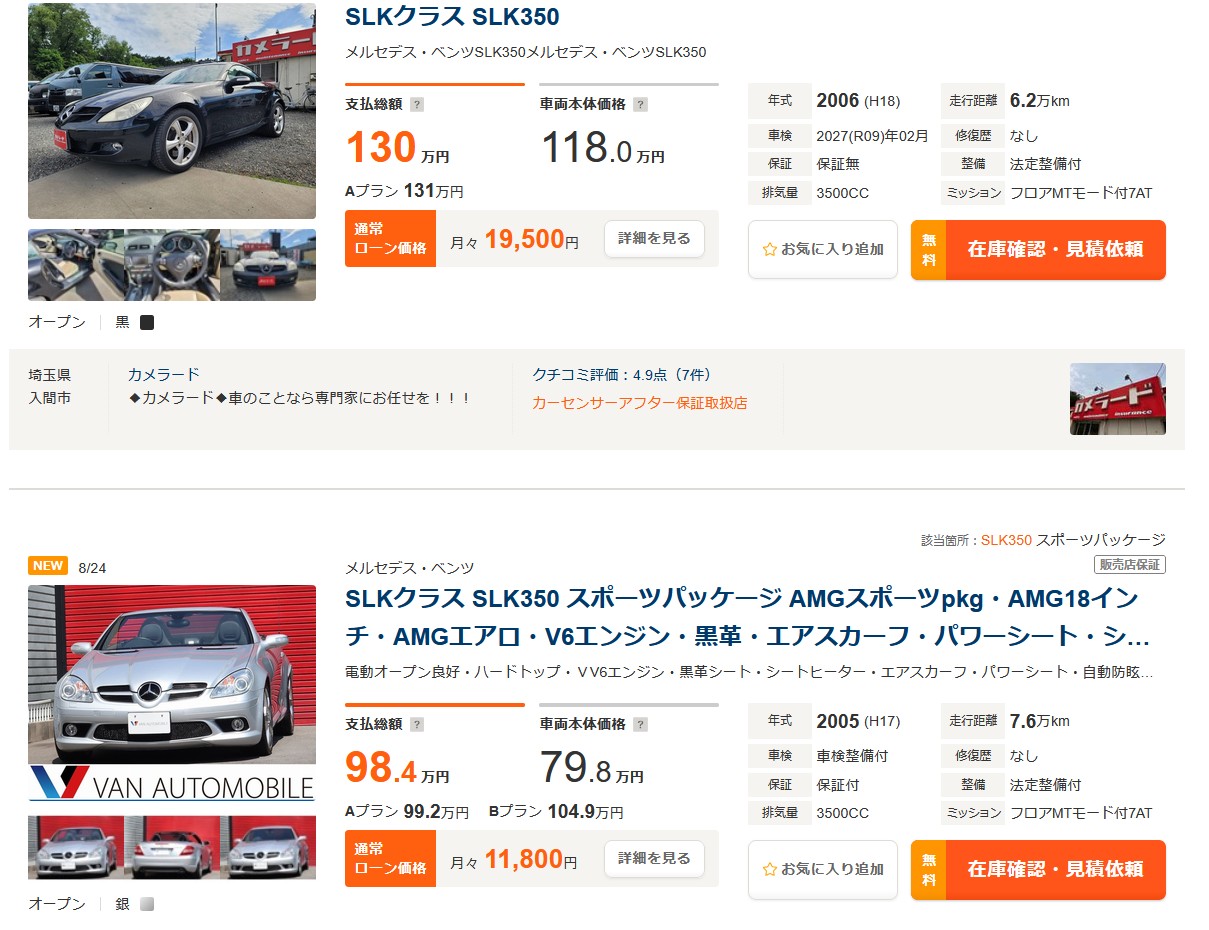Add the 2006 SLK350 to favorites
Viewport: 1209px width, 930px height.
click(823, 249)
